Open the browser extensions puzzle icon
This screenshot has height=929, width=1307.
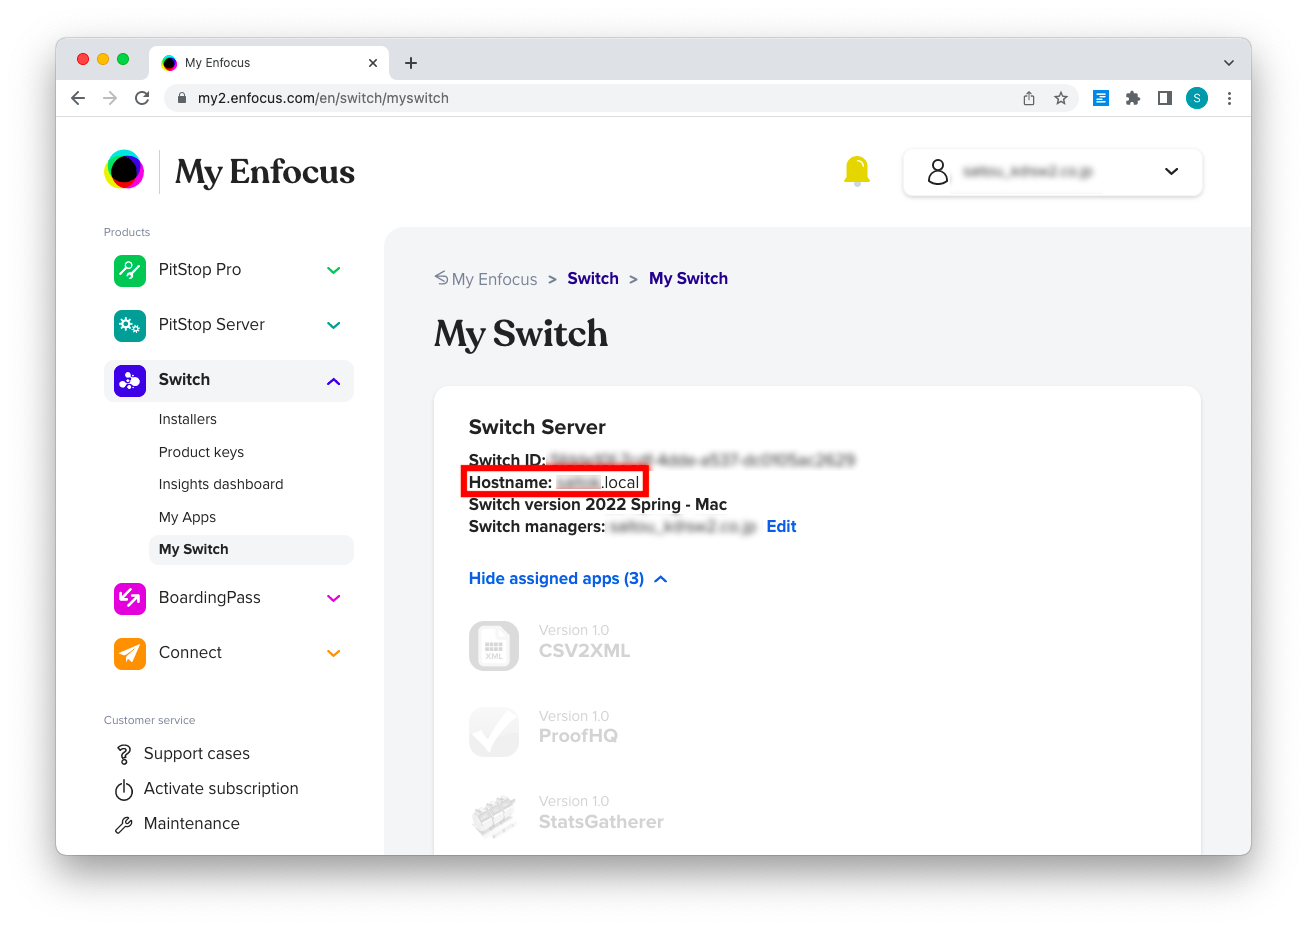tap(1133, 98)
